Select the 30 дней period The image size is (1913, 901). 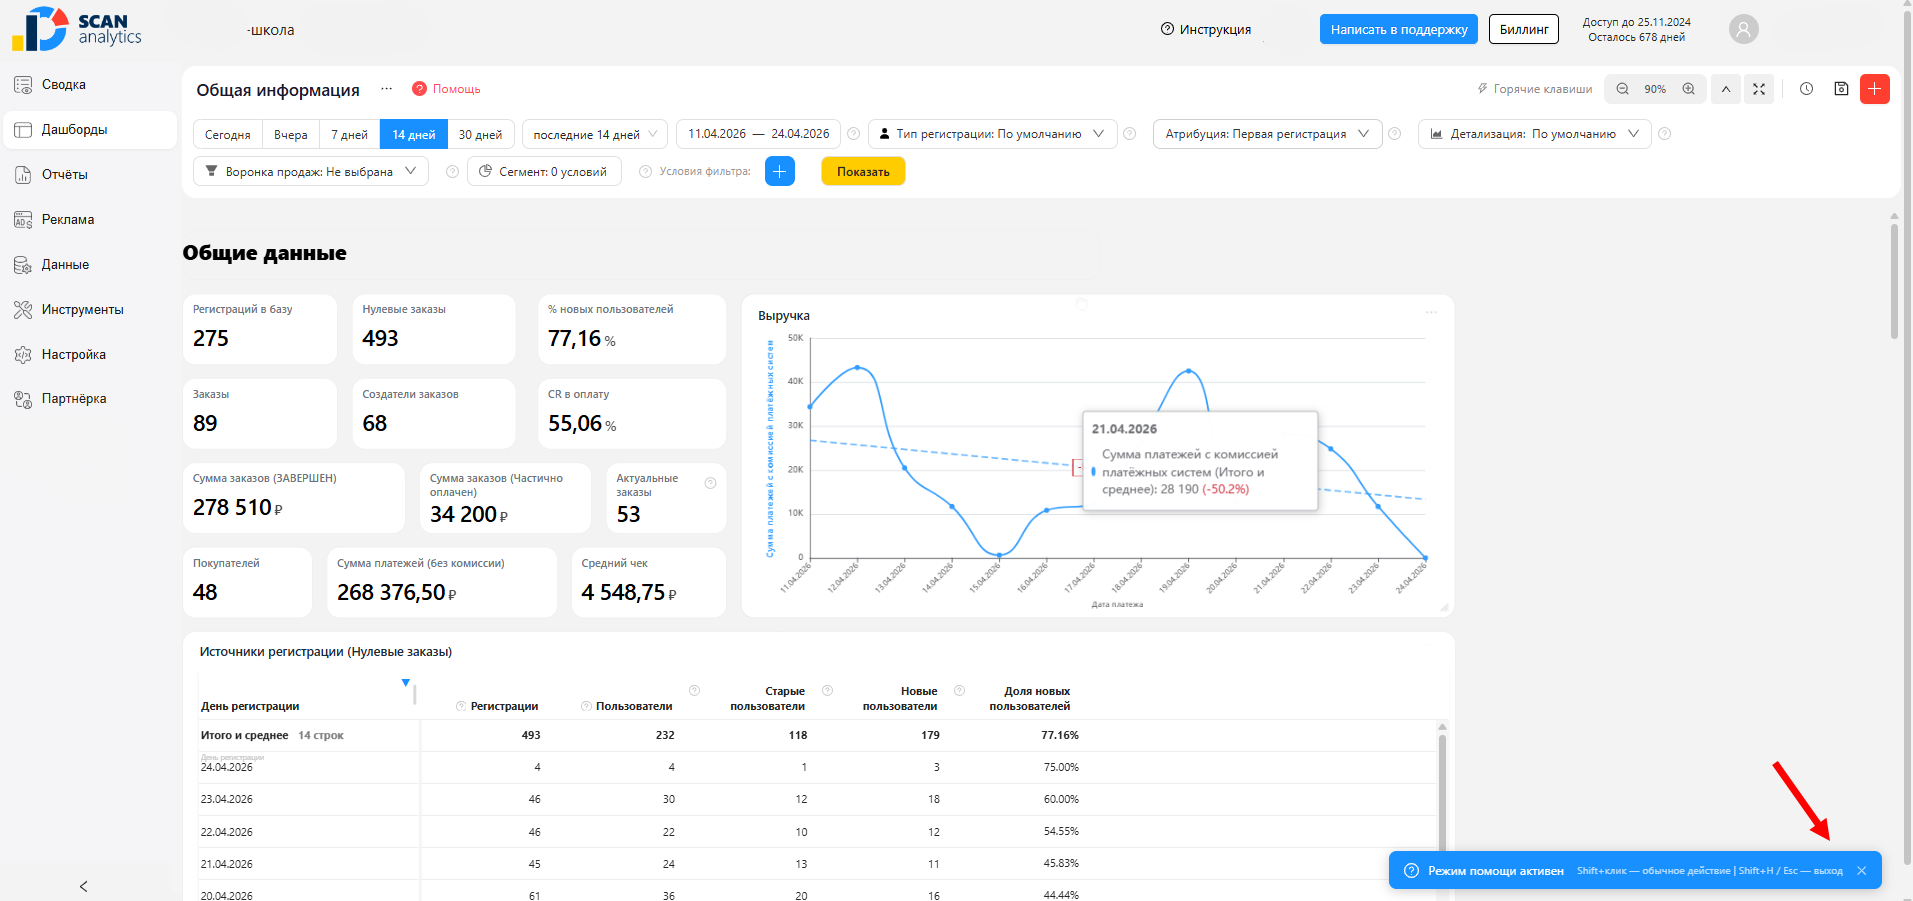[x=481, y=134]
